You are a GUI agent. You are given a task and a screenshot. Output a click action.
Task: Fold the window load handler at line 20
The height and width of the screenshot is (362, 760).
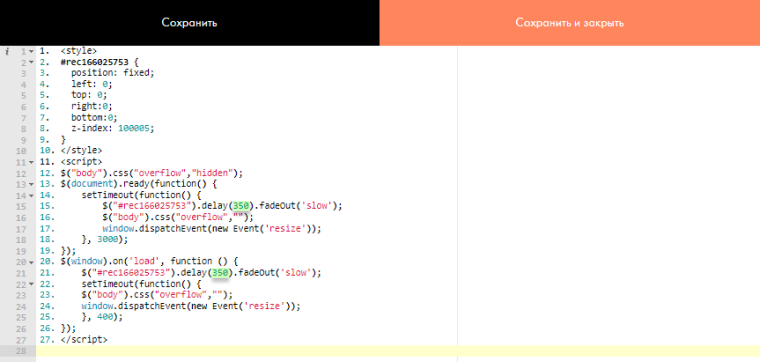[x=32, y=262]
